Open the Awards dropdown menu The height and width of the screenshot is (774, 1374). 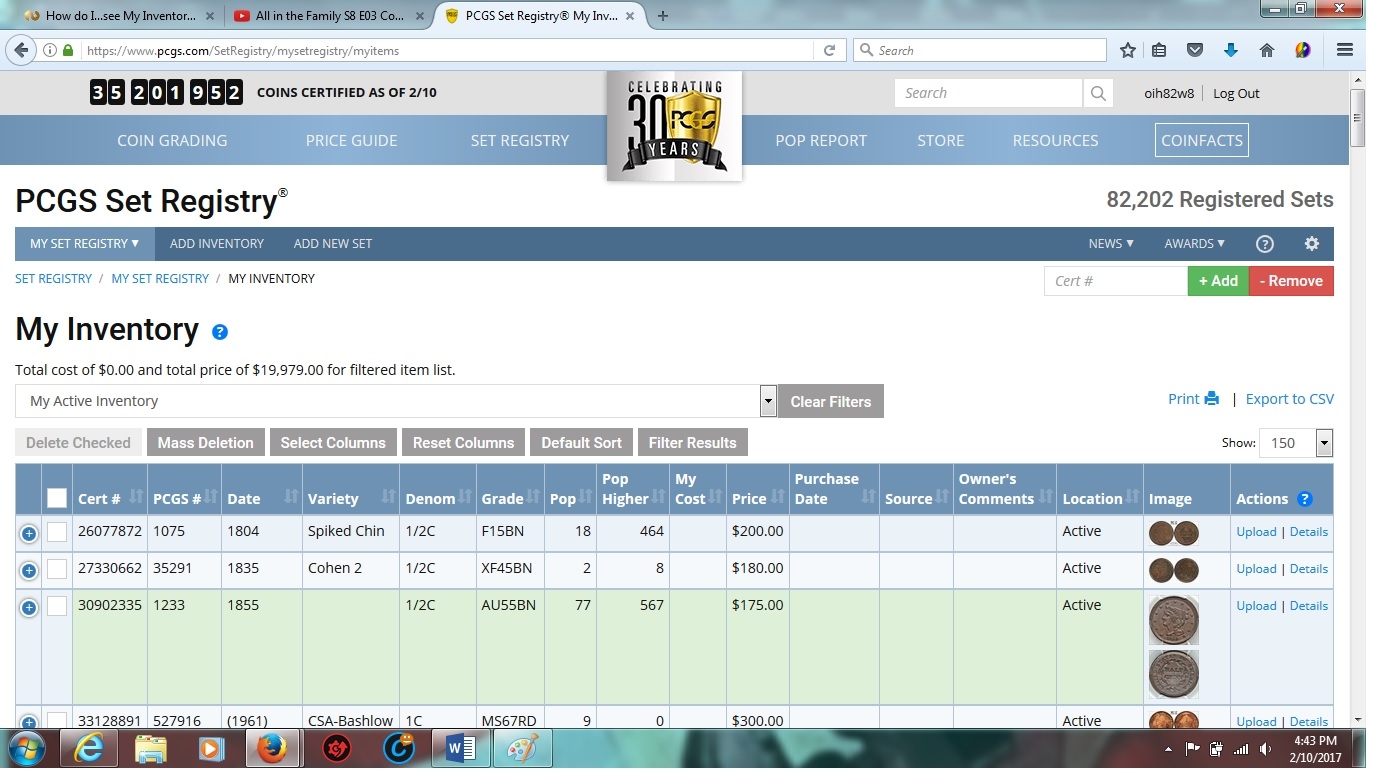click(1194, 244)
